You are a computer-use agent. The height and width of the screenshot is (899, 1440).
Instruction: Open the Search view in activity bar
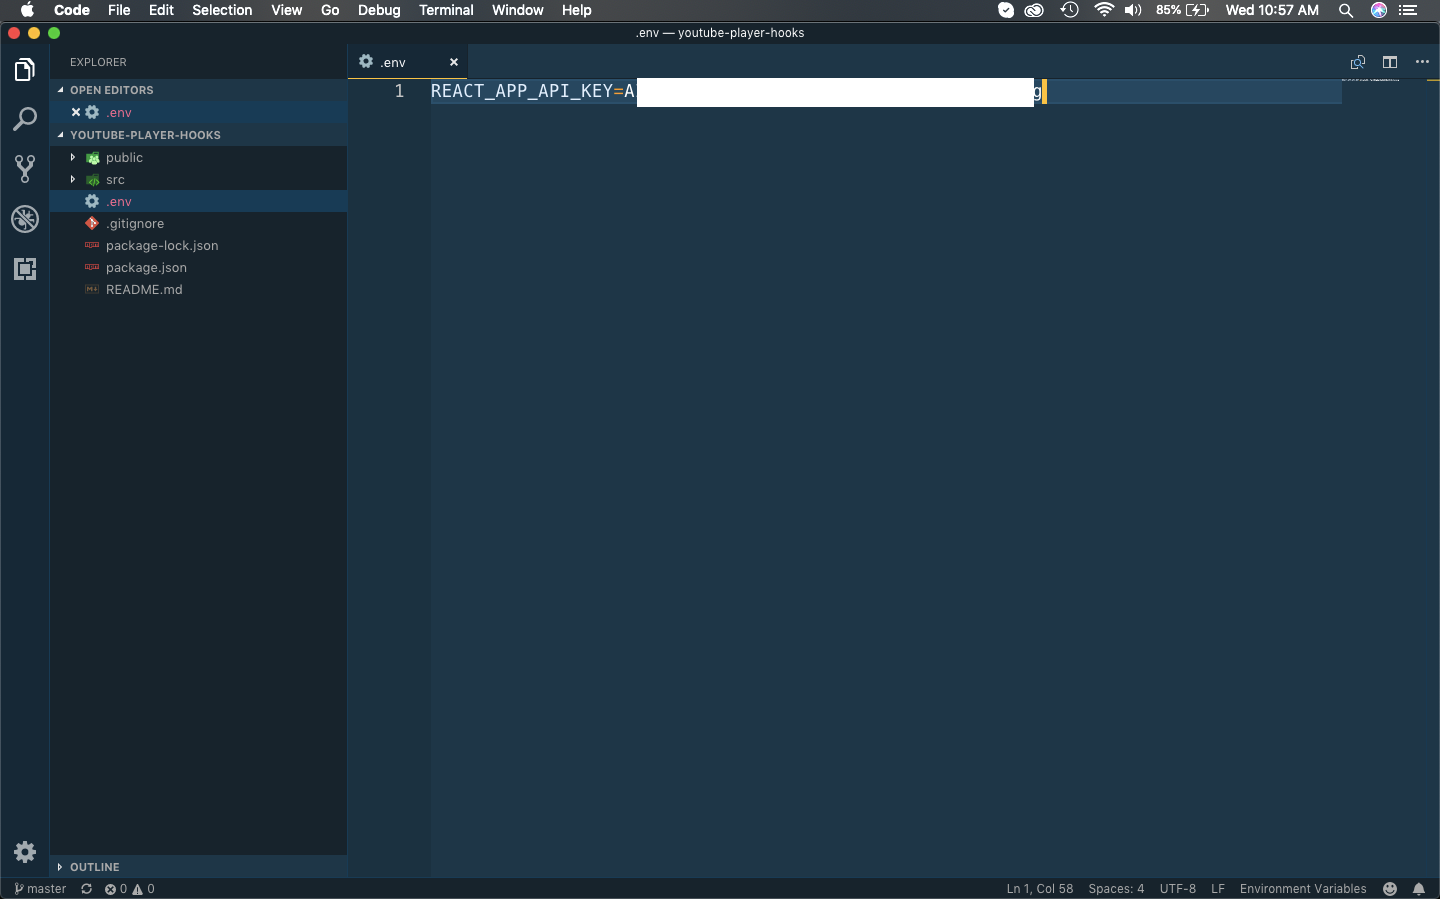pyautogui.click(x=25, y=119)
